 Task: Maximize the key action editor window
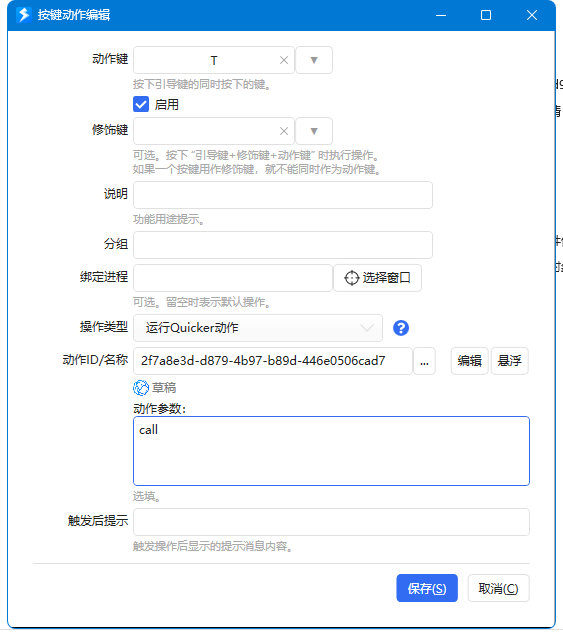pyautogui.click(x=486, y=15)
